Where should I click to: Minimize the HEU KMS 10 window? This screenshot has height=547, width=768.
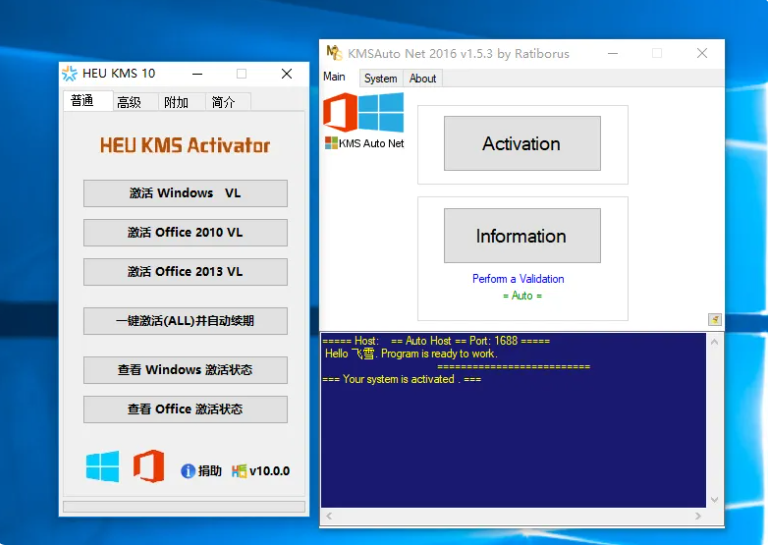coord(197,74)
